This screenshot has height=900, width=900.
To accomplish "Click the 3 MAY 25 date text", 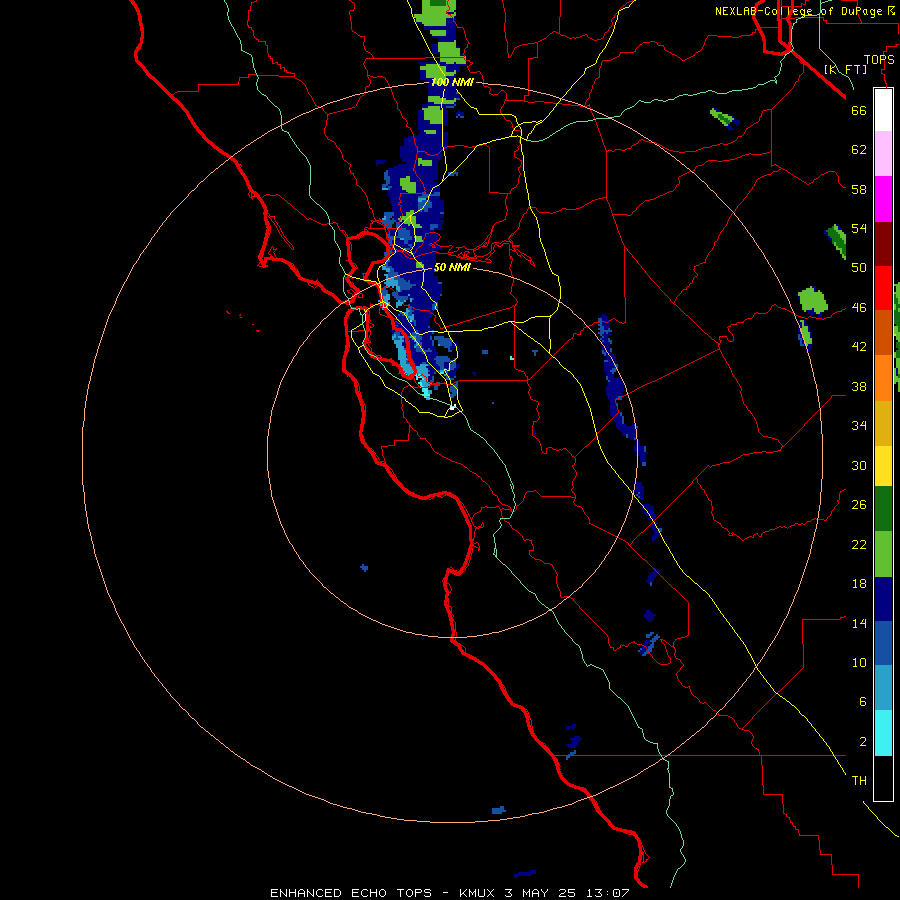I will click(541, 893).
